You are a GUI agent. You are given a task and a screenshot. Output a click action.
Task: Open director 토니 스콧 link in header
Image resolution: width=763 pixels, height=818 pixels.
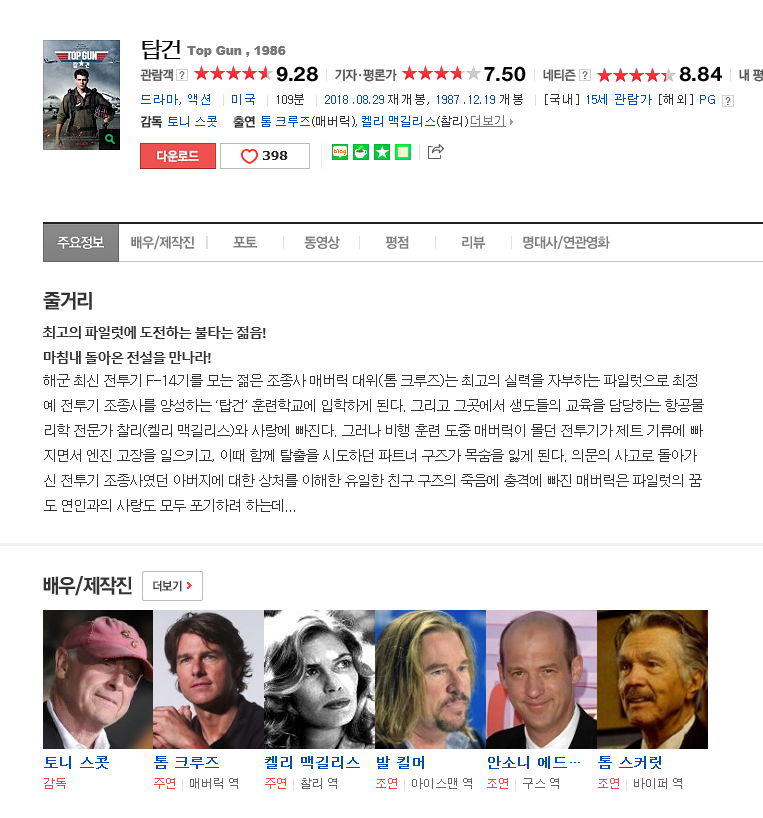pos(192,122)
